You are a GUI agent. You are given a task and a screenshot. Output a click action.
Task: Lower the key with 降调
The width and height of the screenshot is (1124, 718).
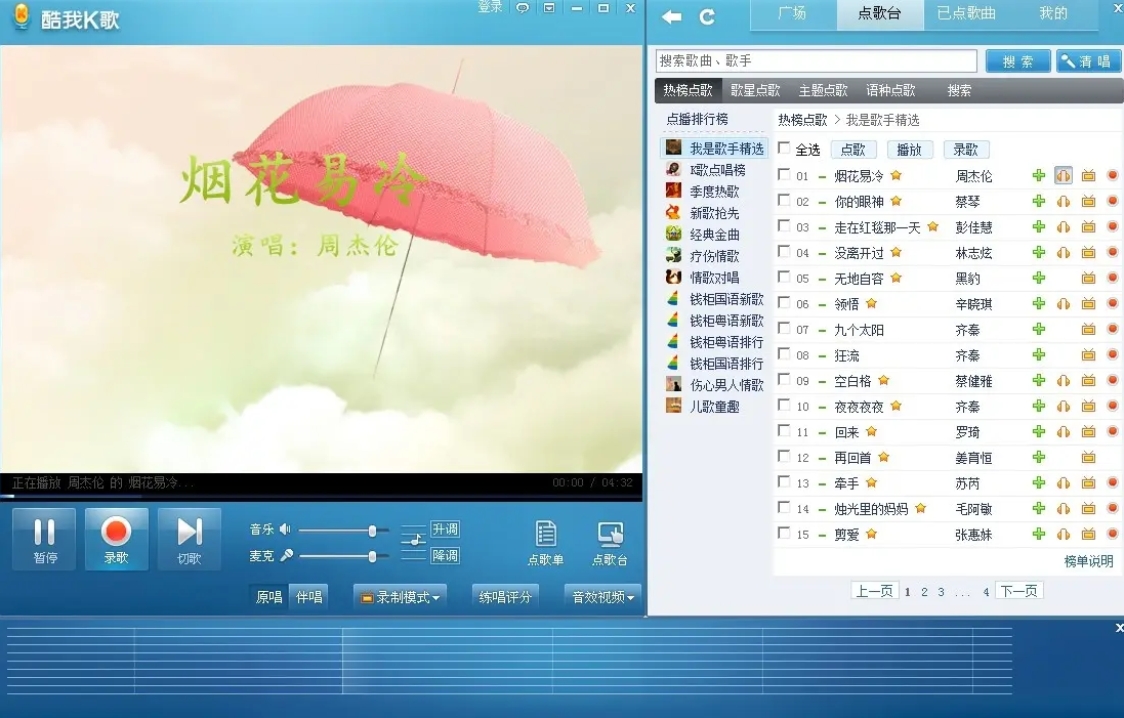(444, 555)
